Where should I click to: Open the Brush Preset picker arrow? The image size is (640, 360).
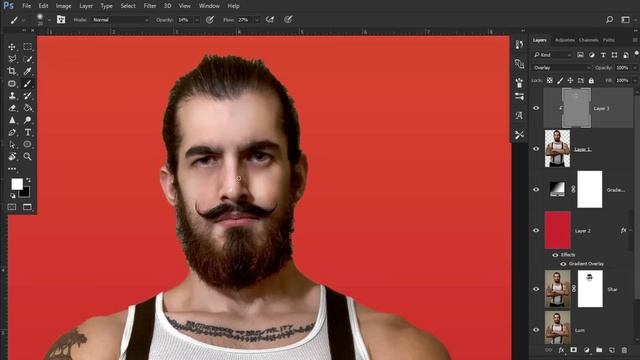coord(49,20)
